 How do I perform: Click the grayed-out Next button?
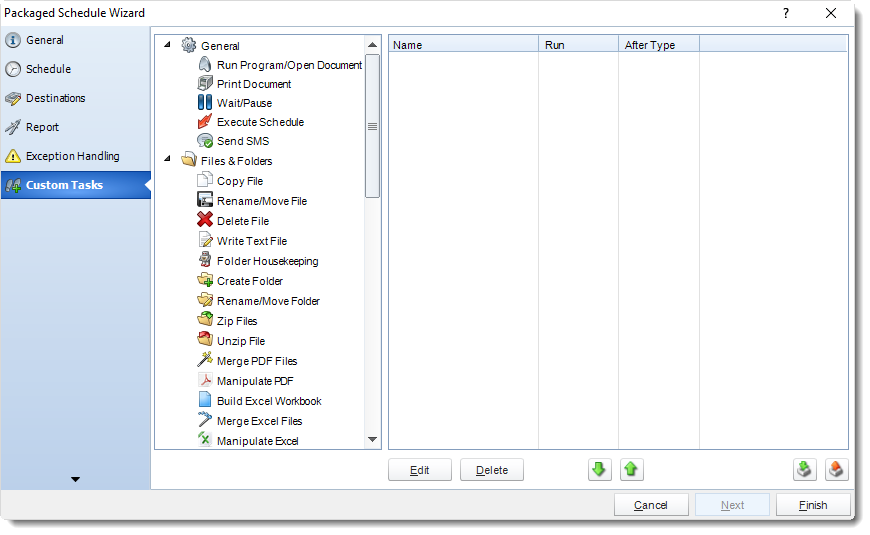pos(732,505)
